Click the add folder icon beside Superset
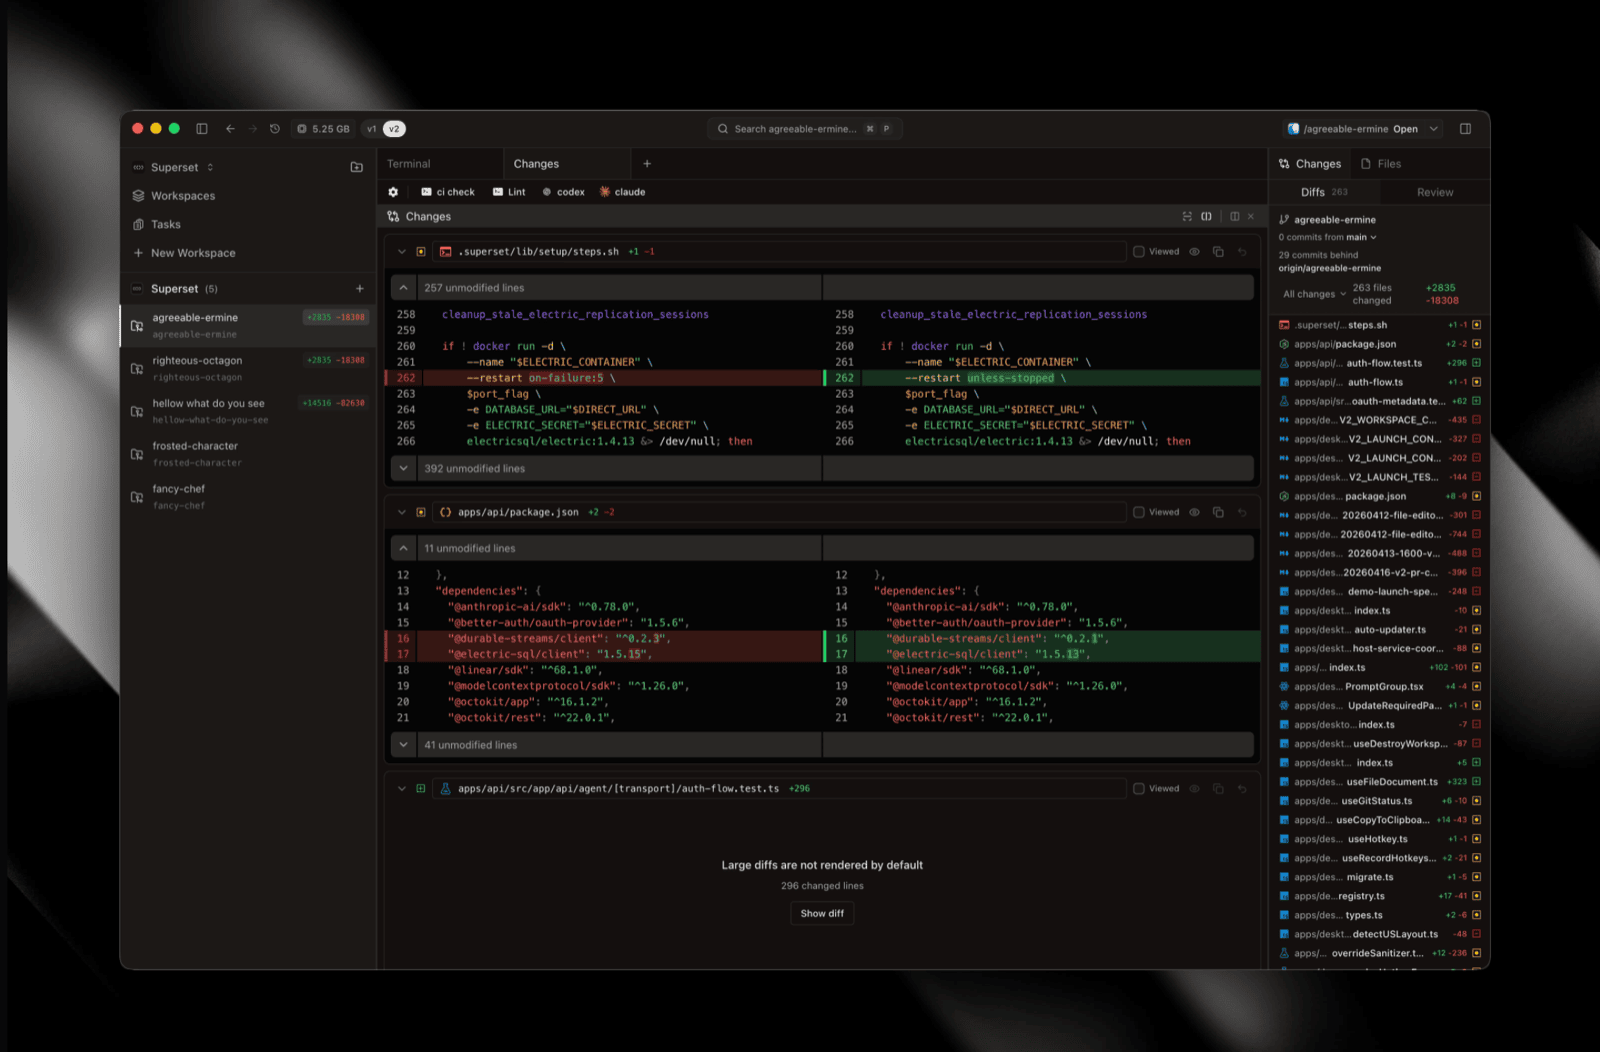The width and height of the screenshot is (1600, 1052). tap(357, 168)
